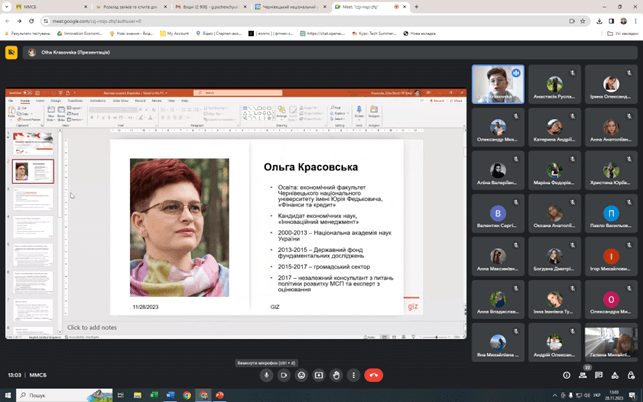
Task: Open the Chrome browser menu
Action: [x=634, y=20]
